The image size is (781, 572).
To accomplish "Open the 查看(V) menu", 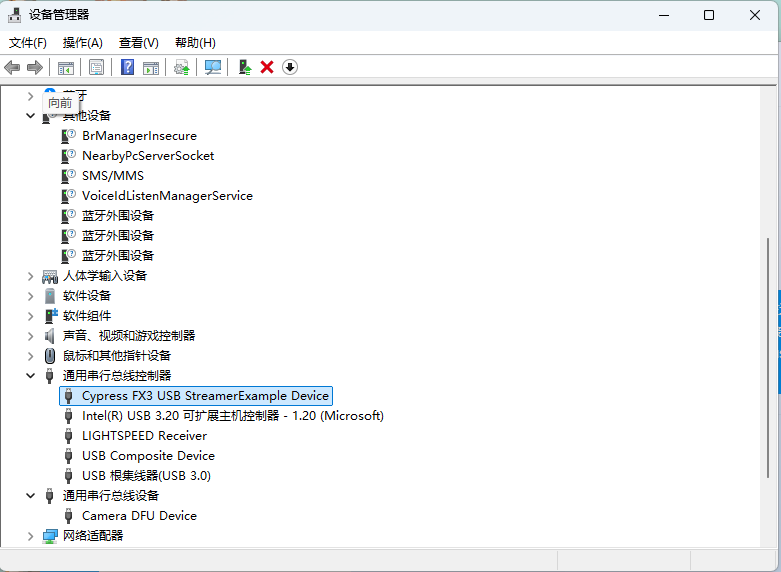I will 138,43.
